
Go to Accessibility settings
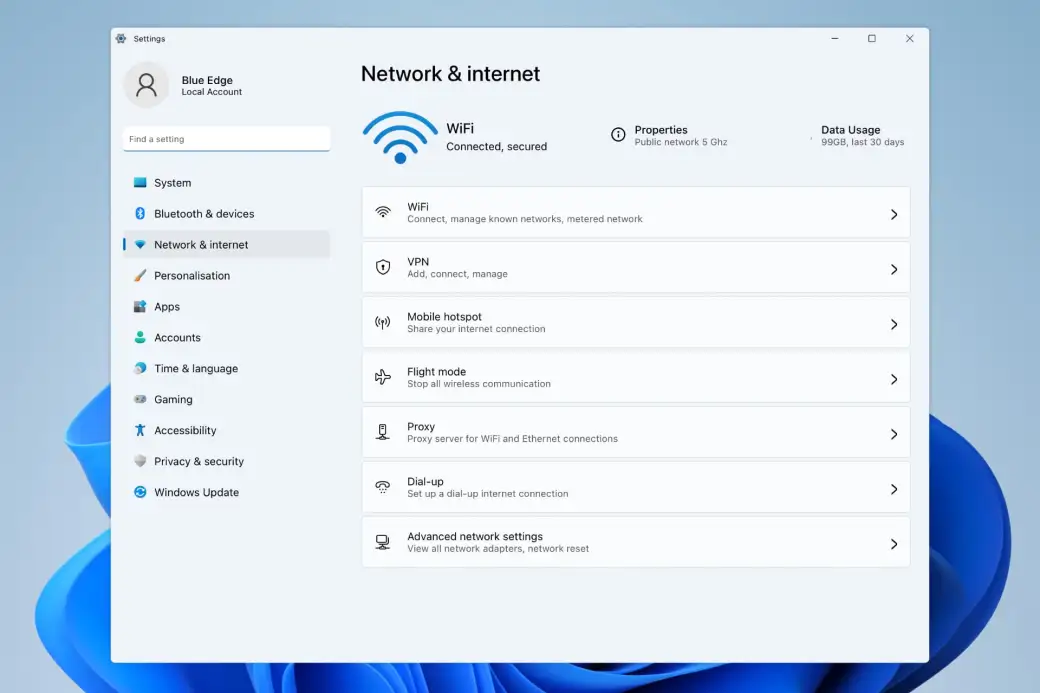tap(226, 430)
